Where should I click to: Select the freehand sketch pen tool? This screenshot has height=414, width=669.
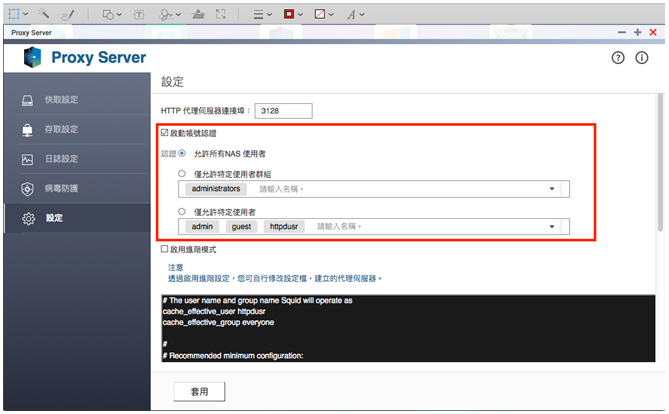tap(67, 14)
